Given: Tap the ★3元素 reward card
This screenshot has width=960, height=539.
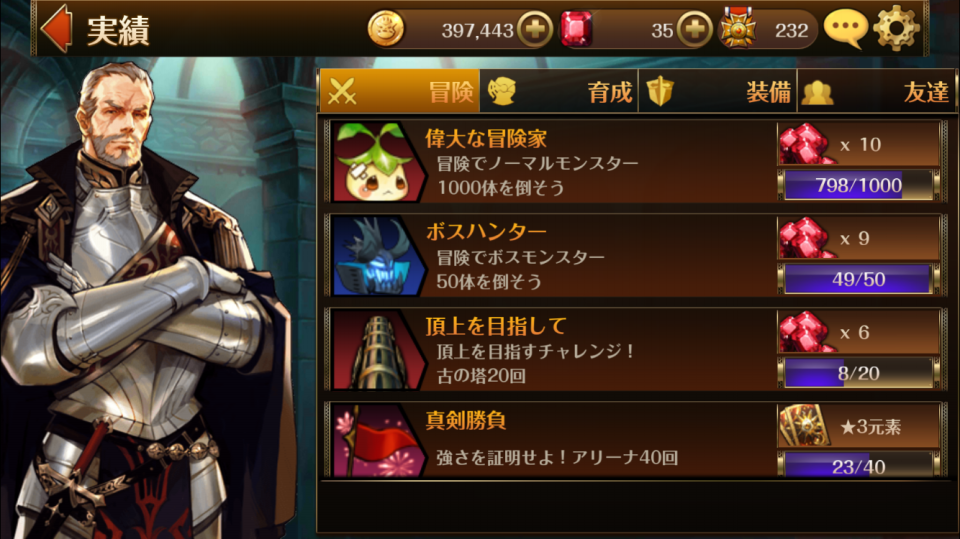Looking at the screenshot, I should 858,426.
